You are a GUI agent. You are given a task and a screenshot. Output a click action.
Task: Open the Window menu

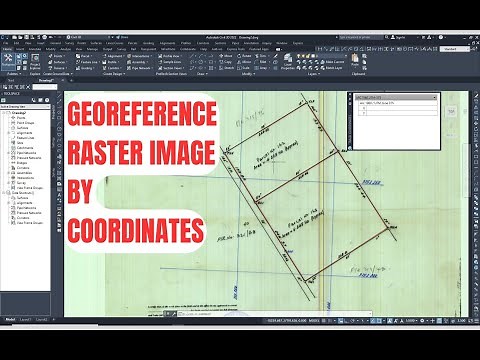282,43
